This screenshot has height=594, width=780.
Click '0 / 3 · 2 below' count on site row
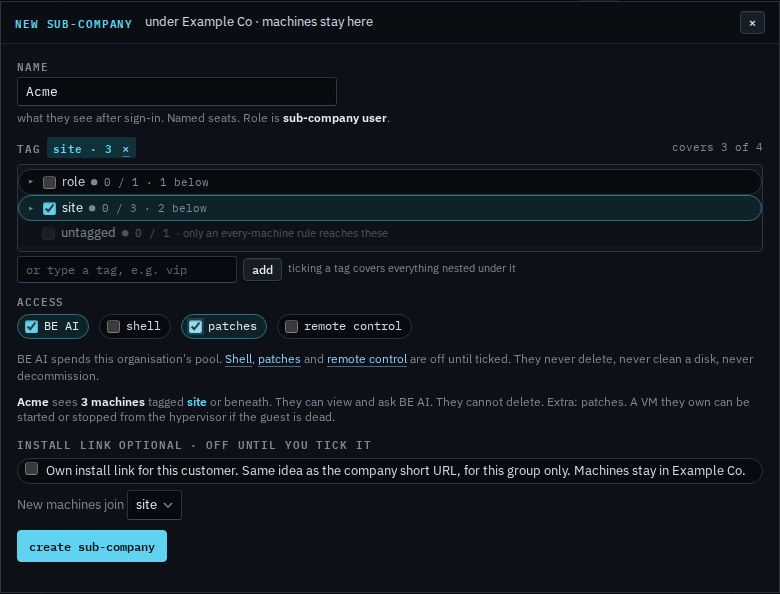[x=154, y=208]
